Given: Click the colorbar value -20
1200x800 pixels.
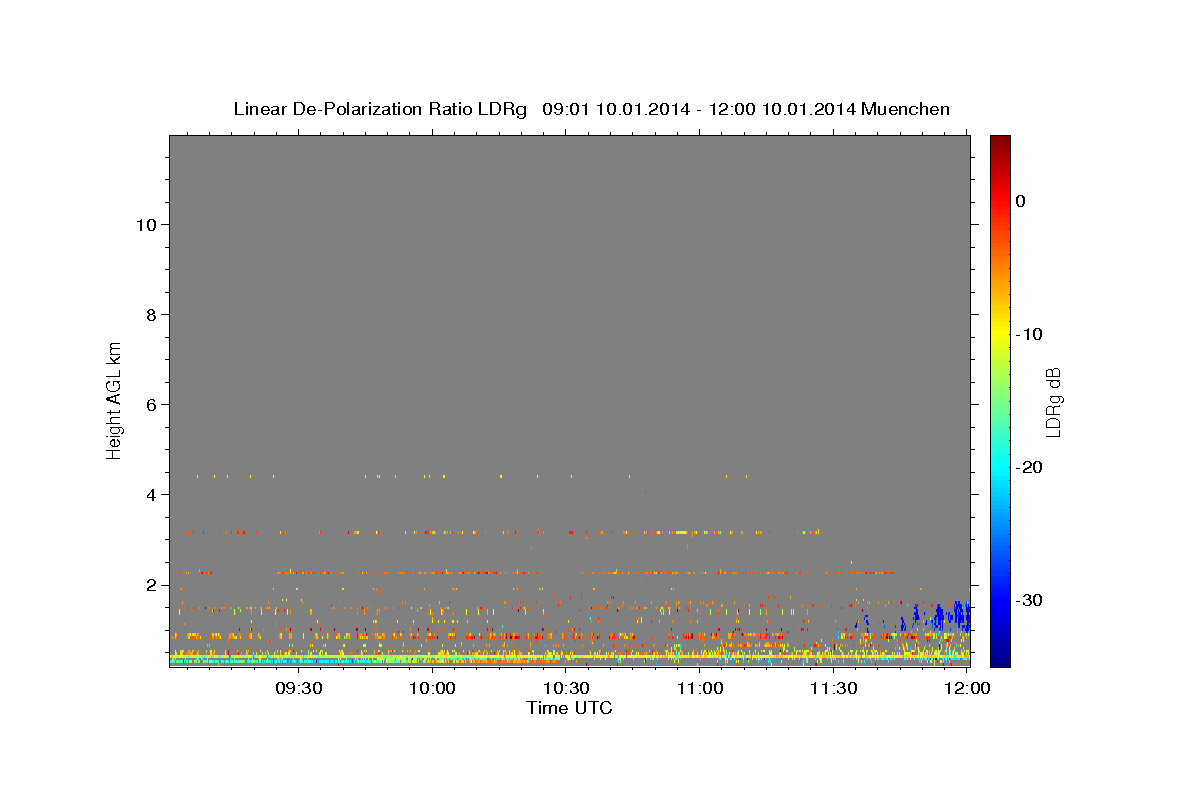Looking at the screenshot, I should tap(1029, 467).
